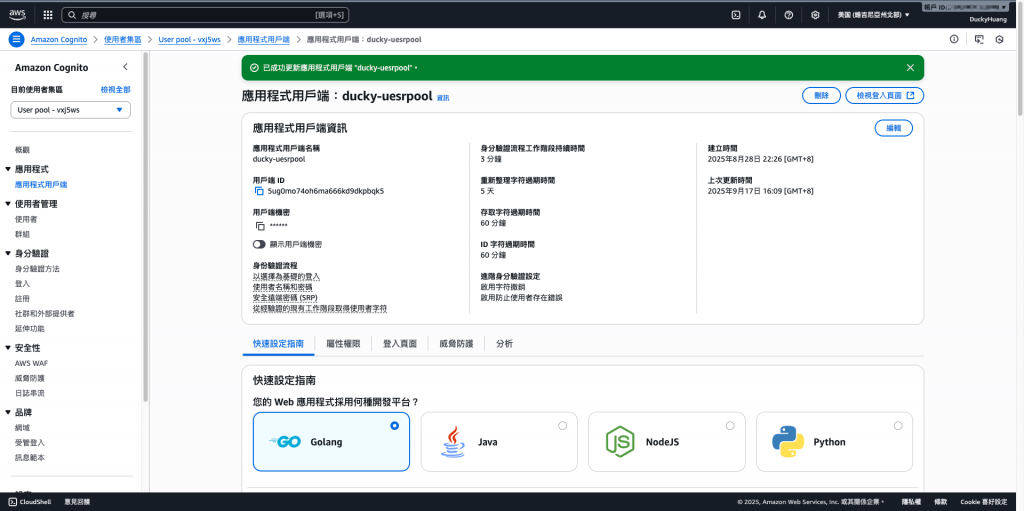Select the Java platform radio button
Image resolution: width=1024 pixels, height=511 pixels.
[x=562, y=425]
